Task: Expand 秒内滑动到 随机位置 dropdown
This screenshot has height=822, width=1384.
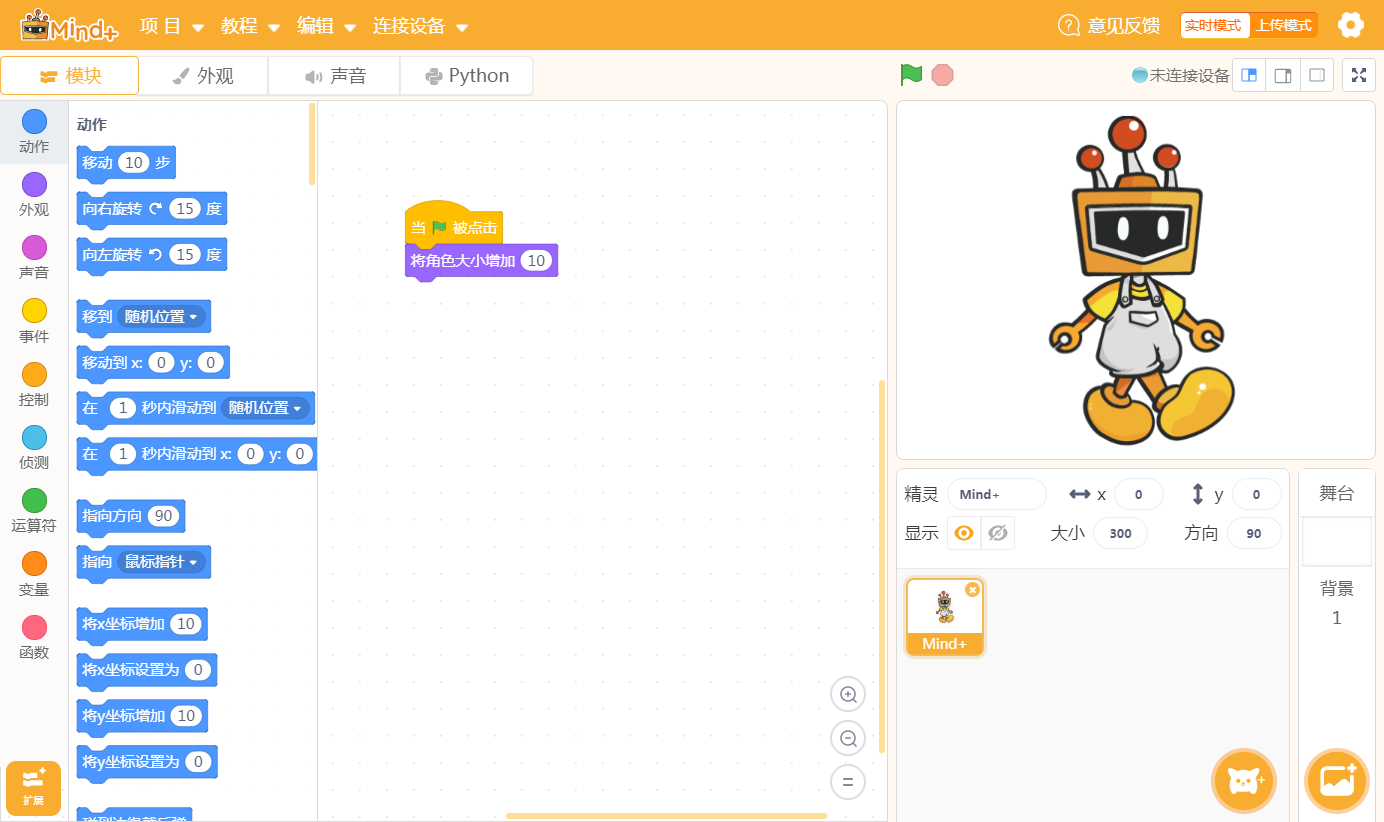Action: click(266, 408)
